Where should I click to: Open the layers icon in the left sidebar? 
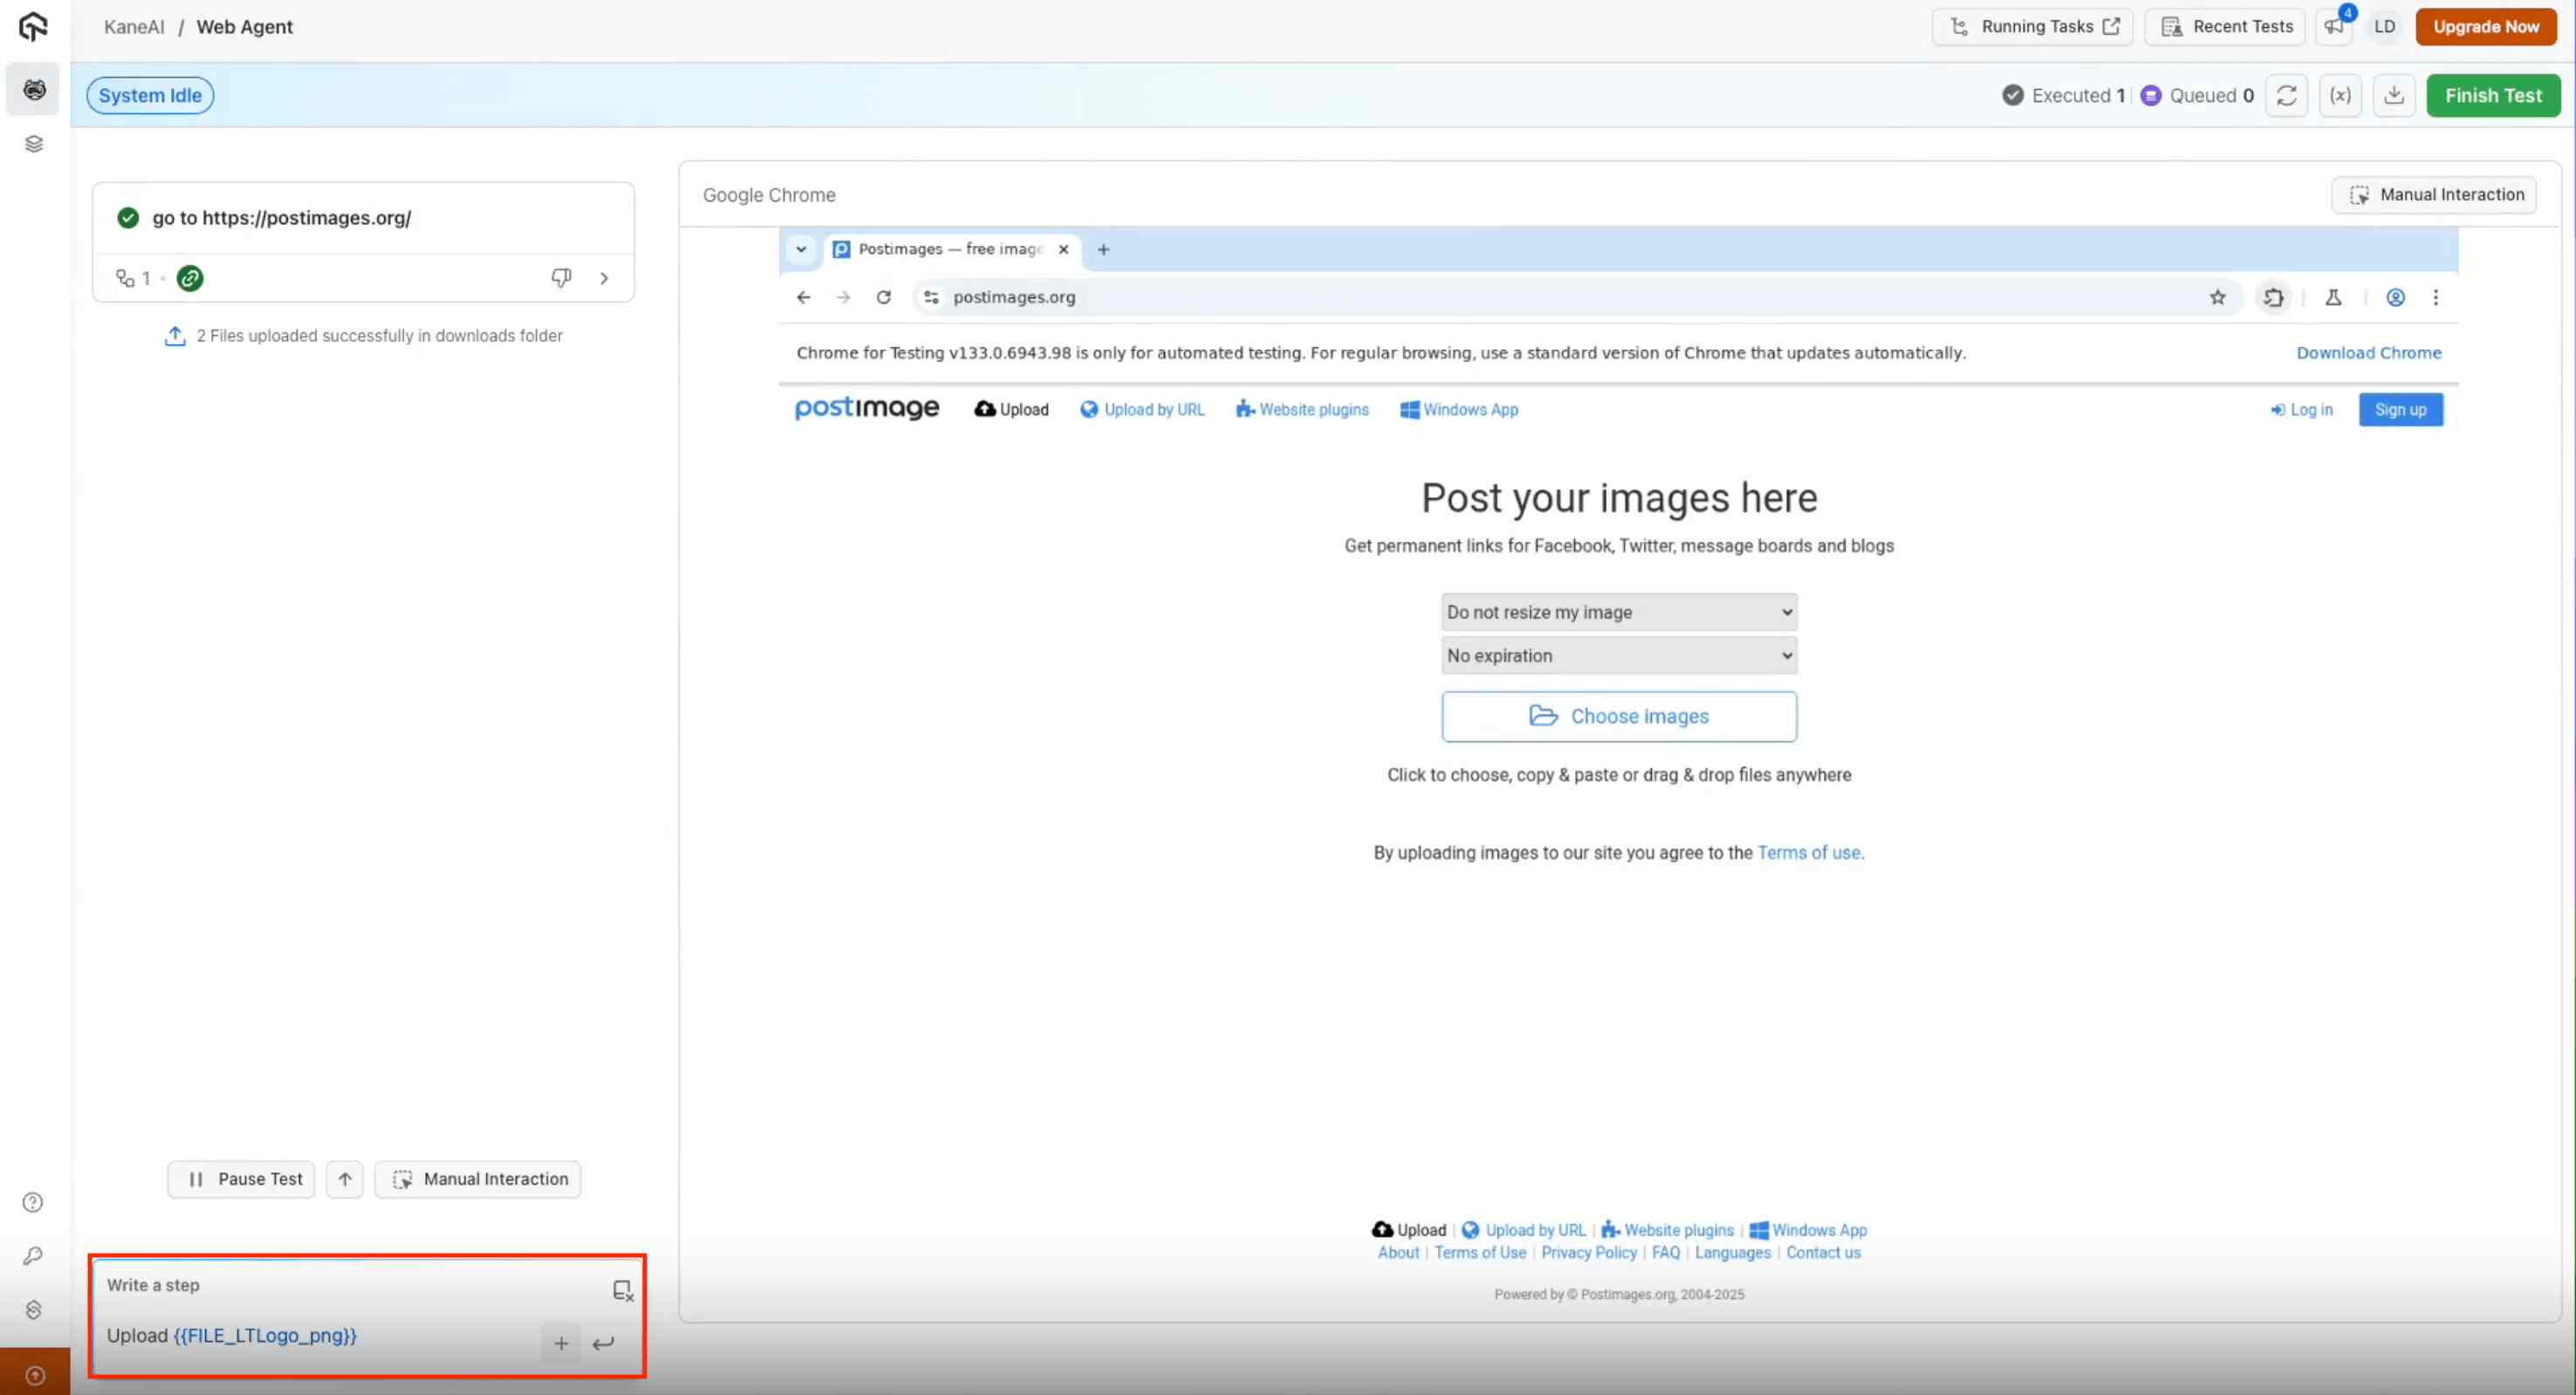click(34, 144)
